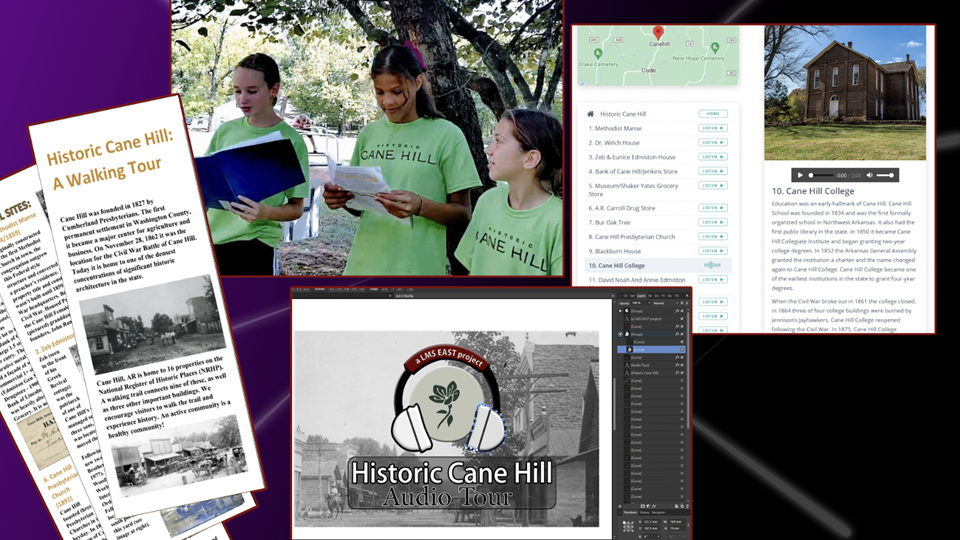Listen to 5. Museum/Shaker Yates Grocery Store
Screen dimensions: 960x540
pos(713,185)
